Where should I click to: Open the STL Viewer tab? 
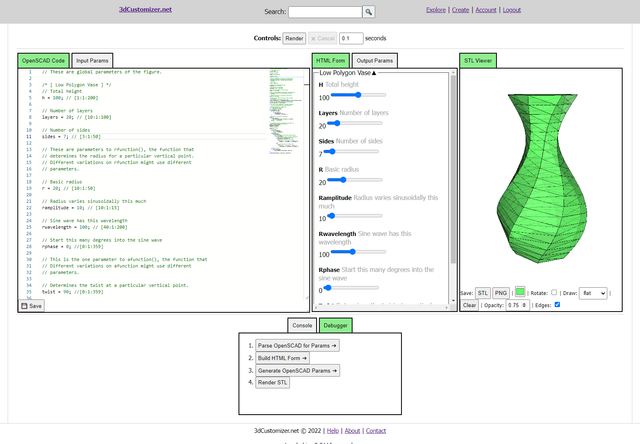coord(478,60)
